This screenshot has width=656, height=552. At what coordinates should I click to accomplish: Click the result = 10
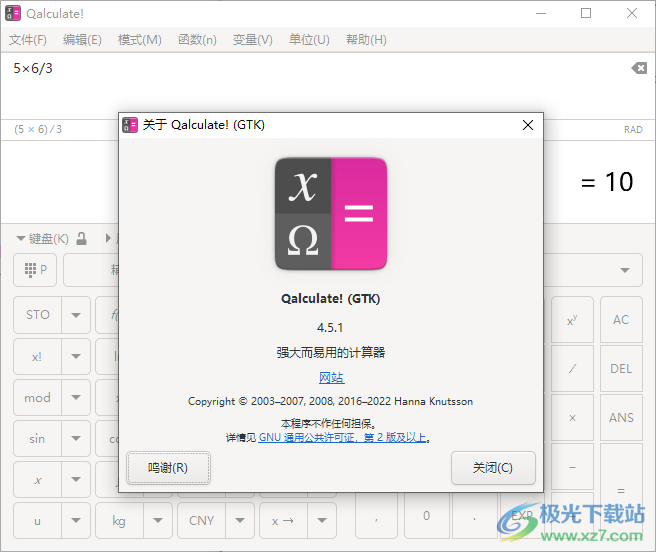(x=607, y=182)
